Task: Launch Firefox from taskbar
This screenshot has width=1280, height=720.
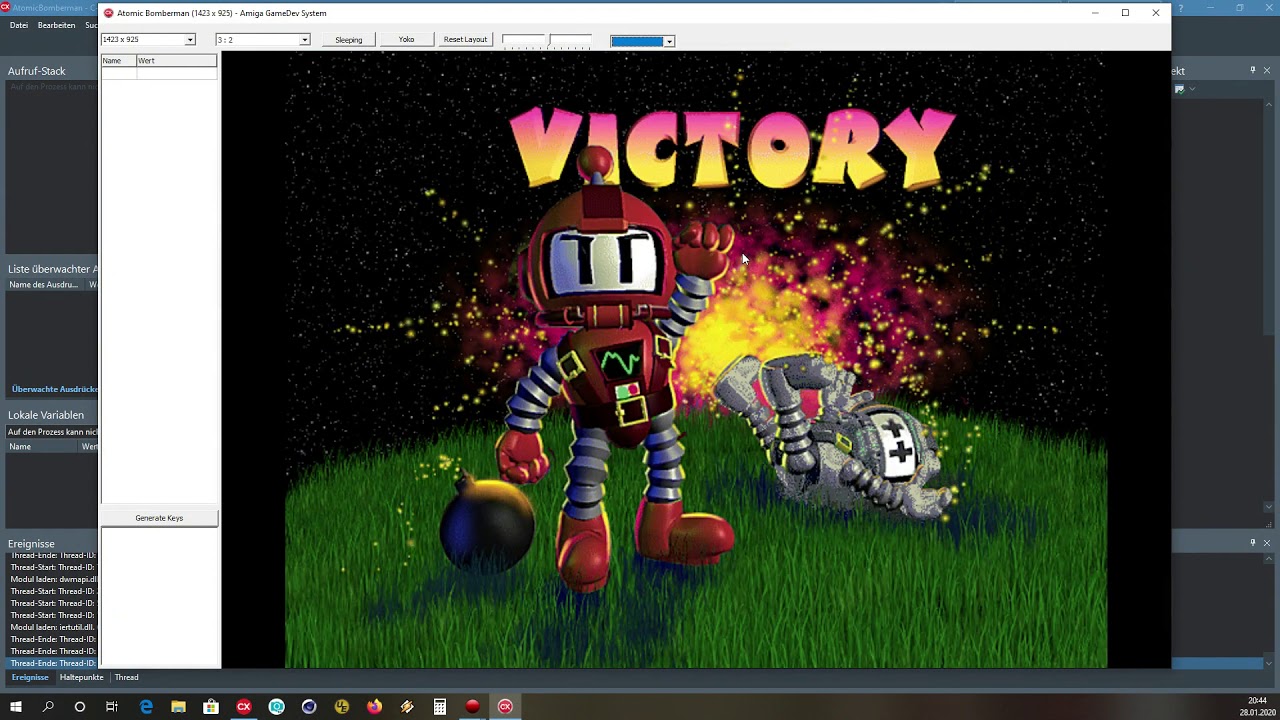Action: point(374,707)
